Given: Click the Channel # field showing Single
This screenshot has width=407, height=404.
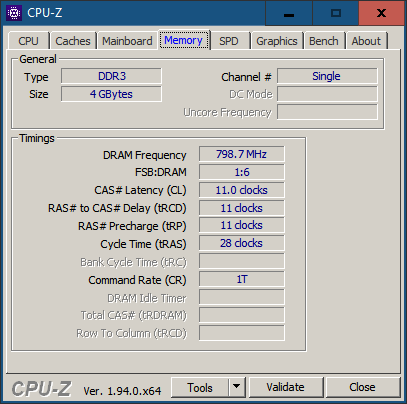Looking at the screenshot, I should pos(327,76).
